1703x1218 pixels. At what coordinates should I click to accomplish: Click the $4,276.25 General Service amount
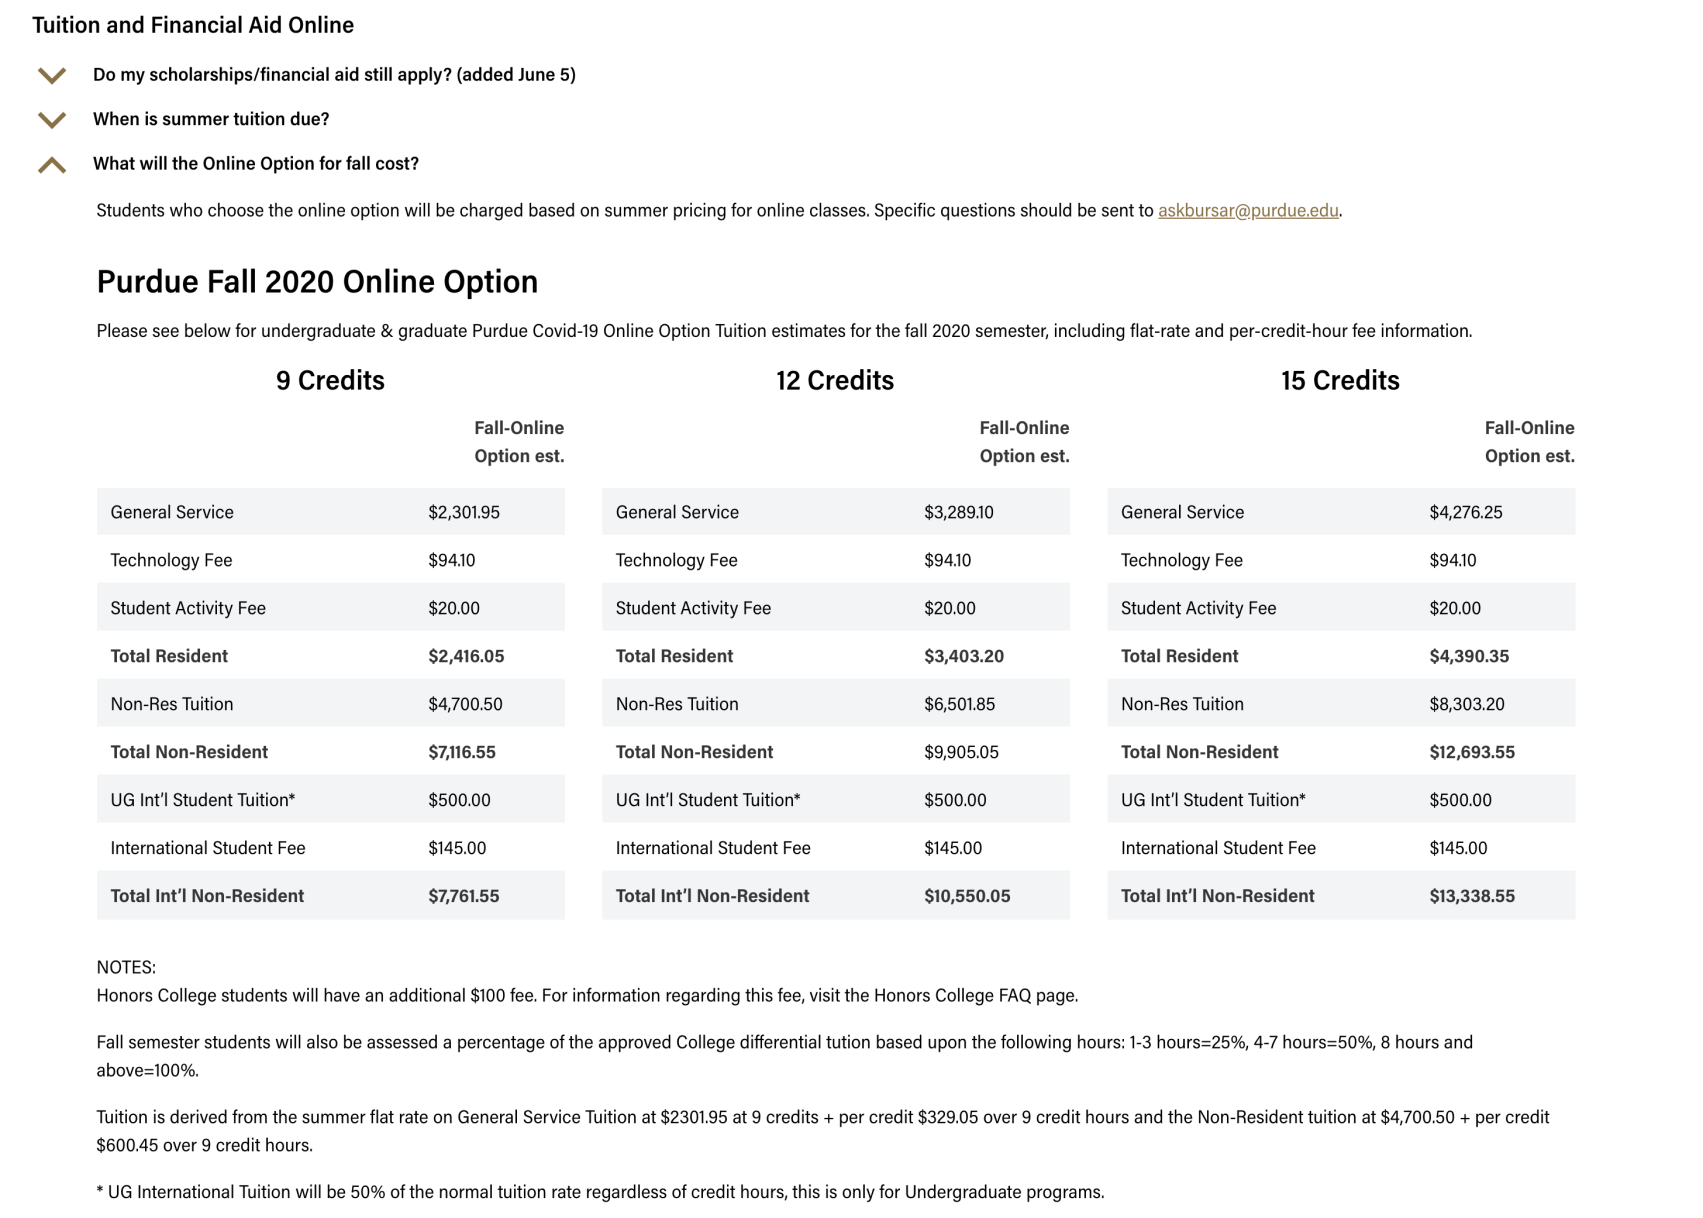pos(1465,512)
